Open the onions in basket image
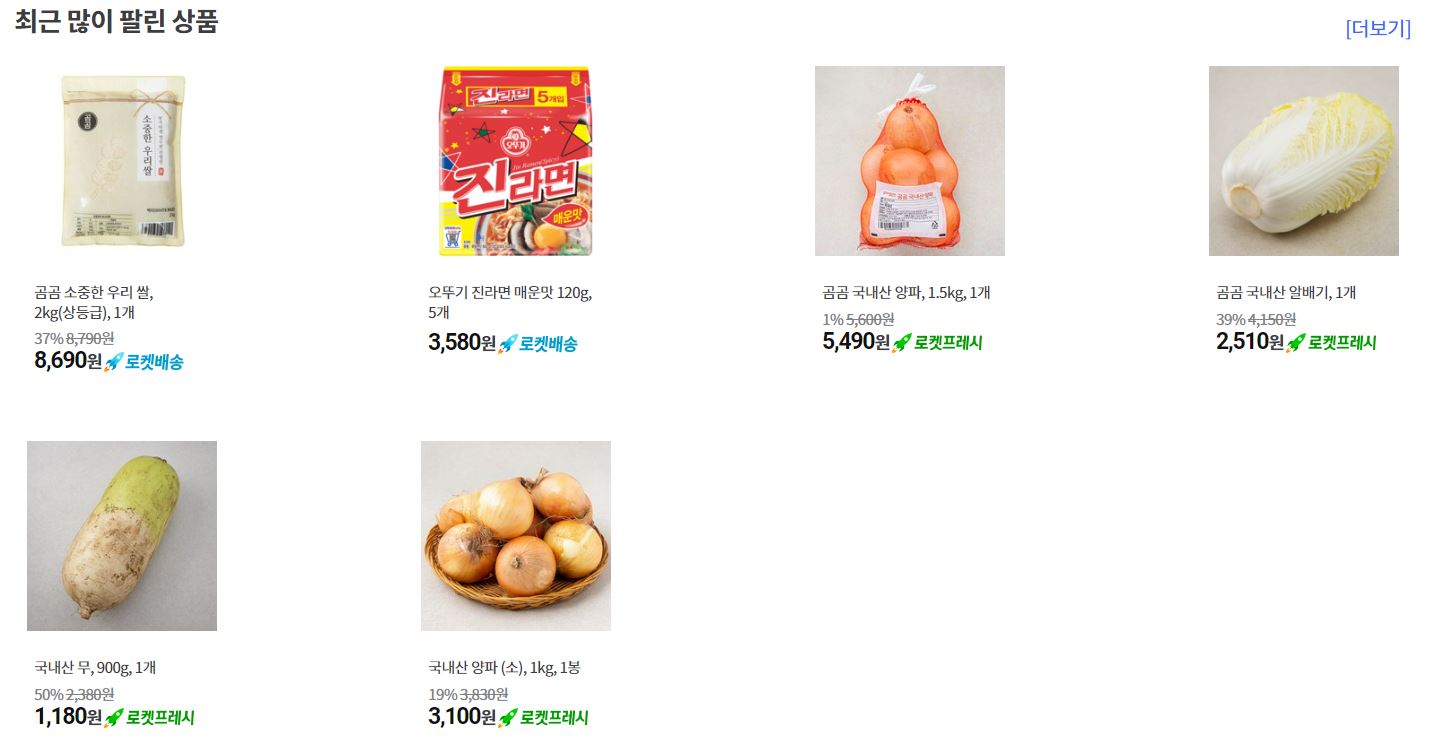Screen dimensions: 1448x741 click(516, 536)
